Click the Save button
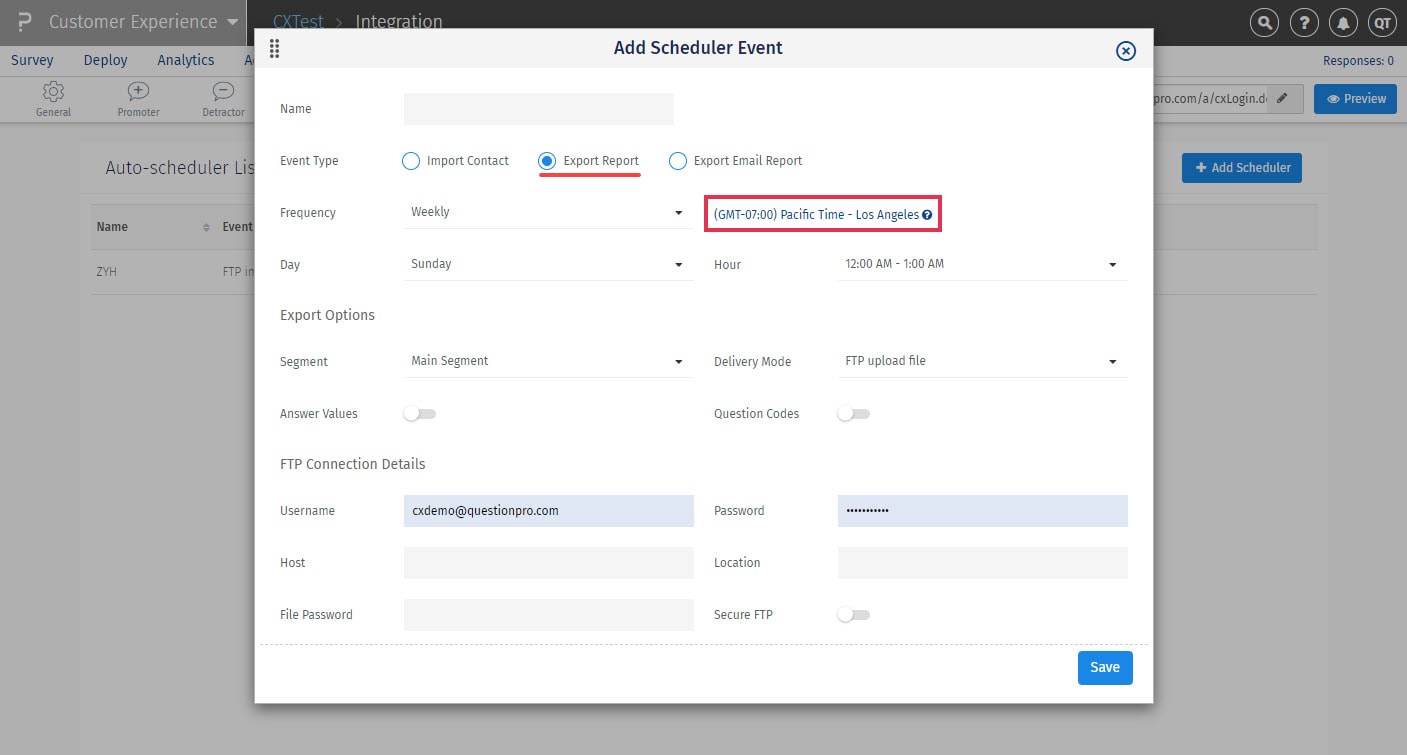The width and height of the screenshot is (1407, 755). coord(1105,668)
